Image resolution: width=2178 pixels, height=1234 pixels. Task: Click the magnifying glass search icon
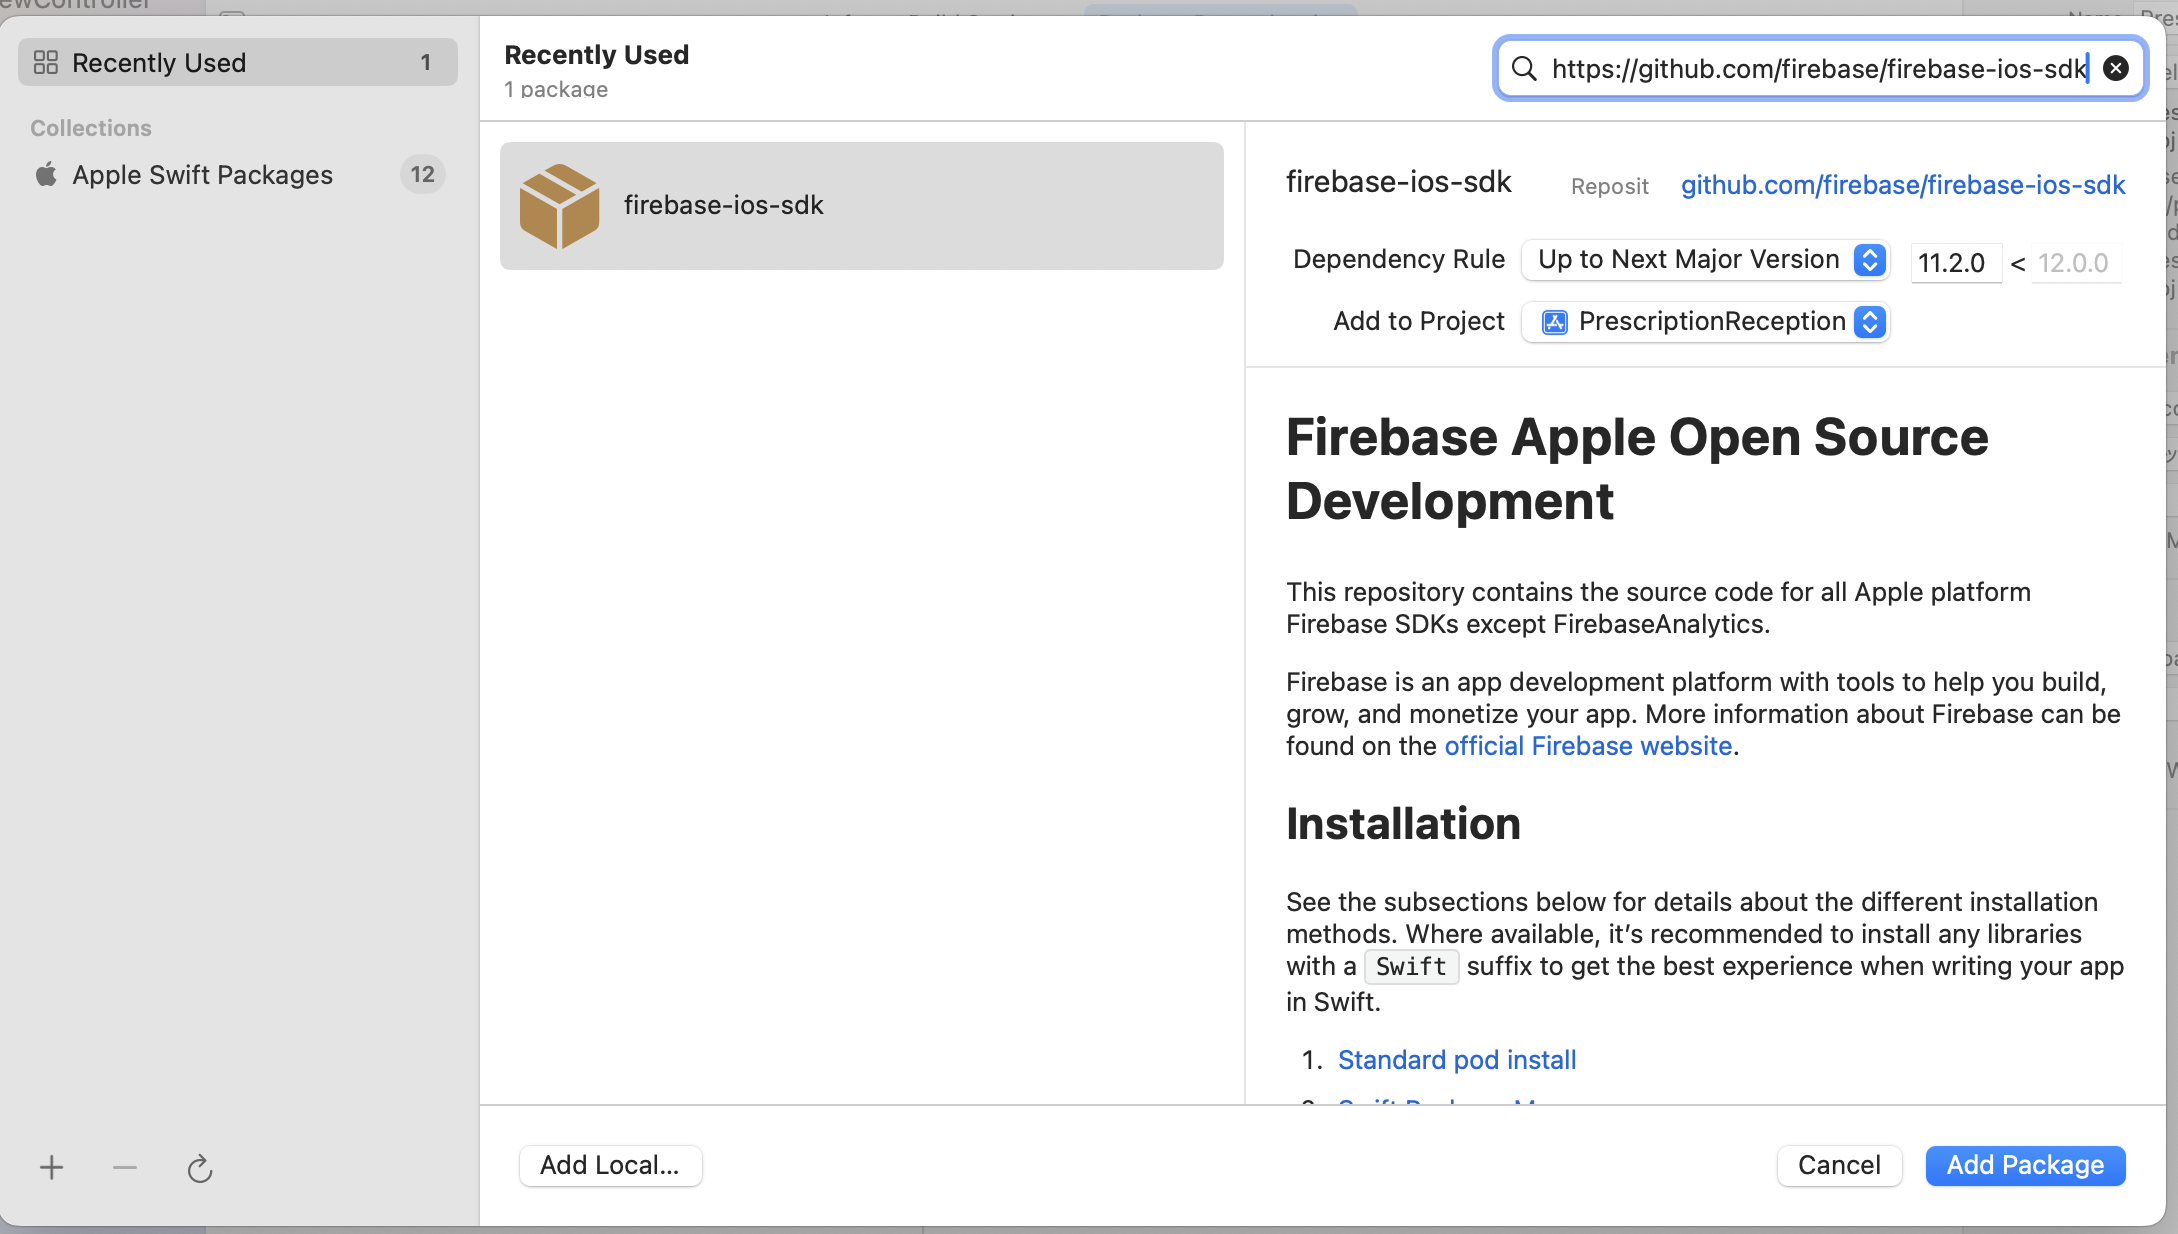1524,68
